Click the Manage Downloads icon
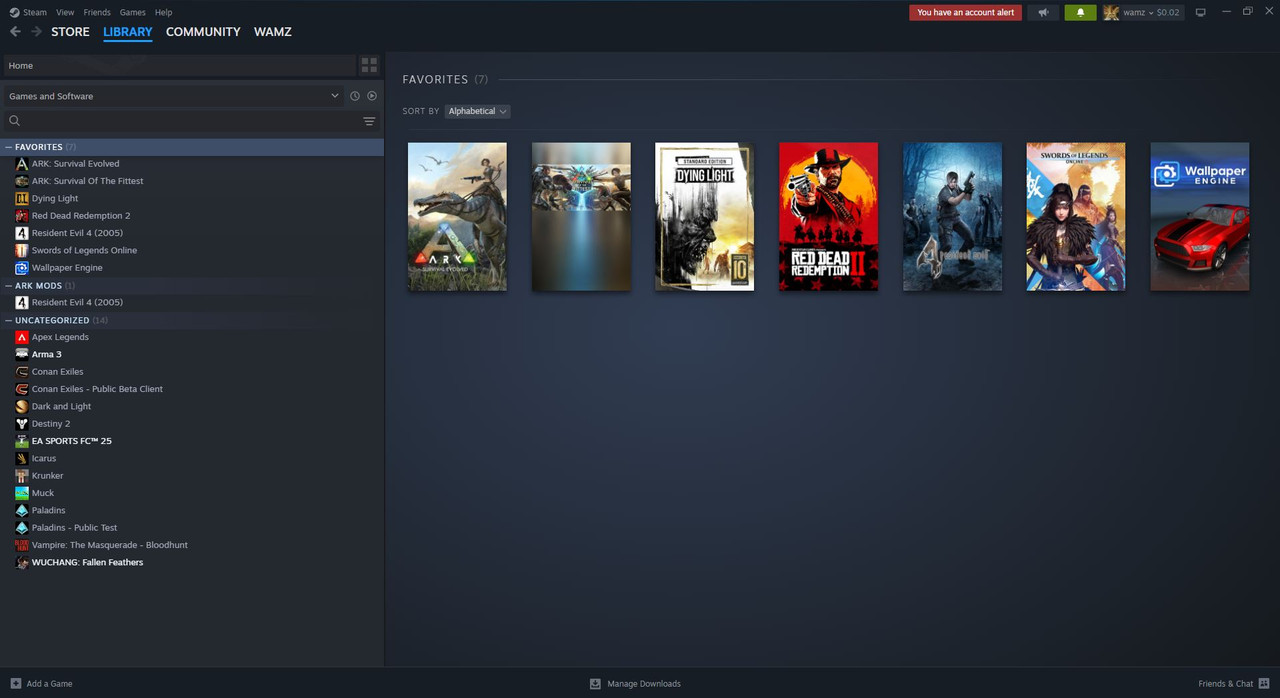This screenshot has width=1280, height=698. click(x=595, y=684)
